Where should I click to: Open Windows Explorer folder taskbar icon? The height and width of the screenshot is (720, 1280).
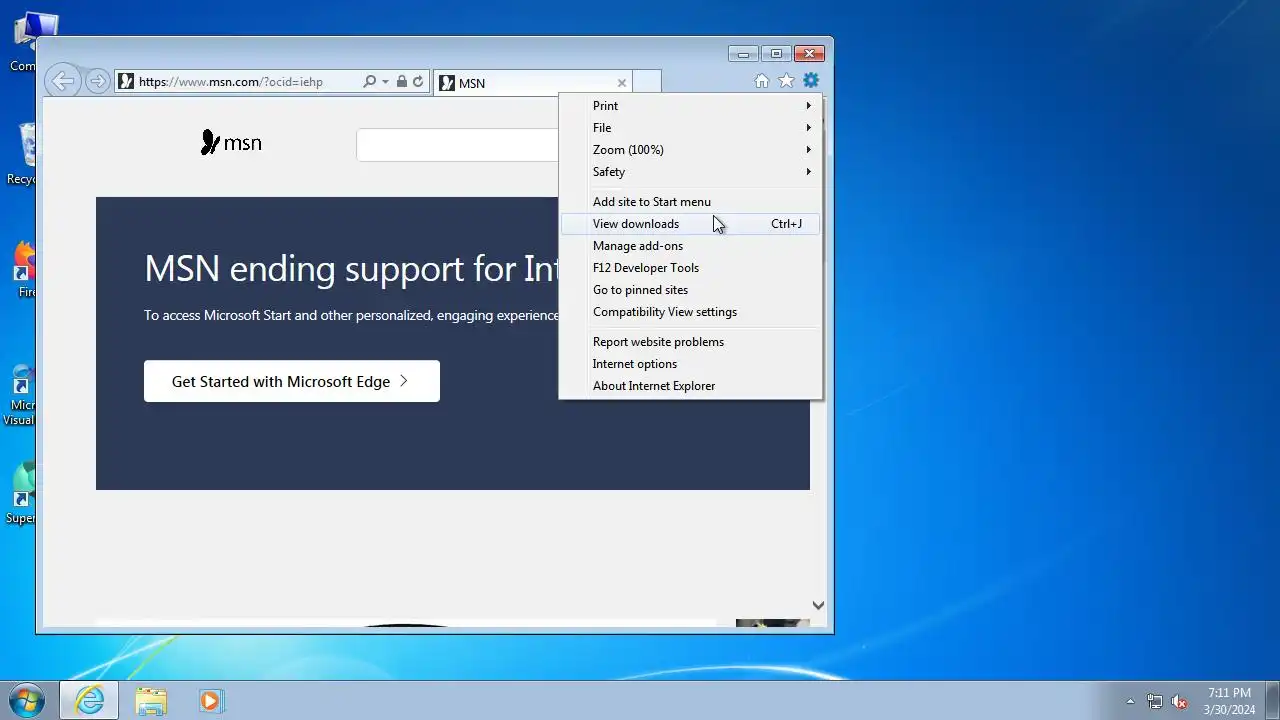pyautogui.click(x=151, y=701)
